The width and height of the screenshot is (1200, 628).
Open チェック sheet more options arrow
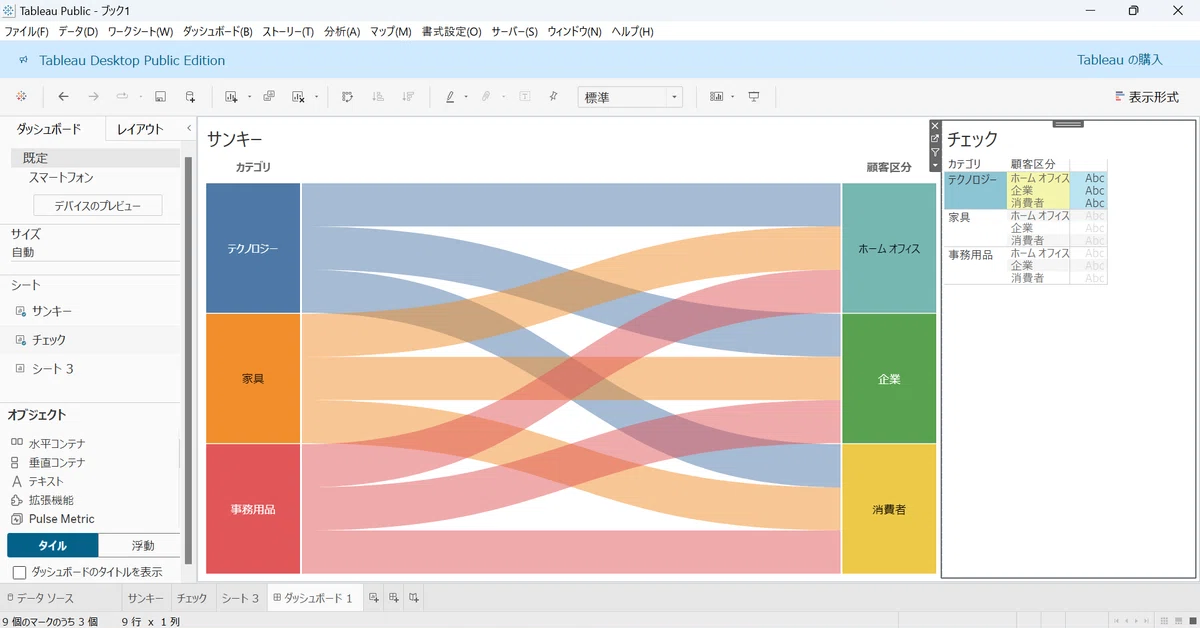[935, 165]
